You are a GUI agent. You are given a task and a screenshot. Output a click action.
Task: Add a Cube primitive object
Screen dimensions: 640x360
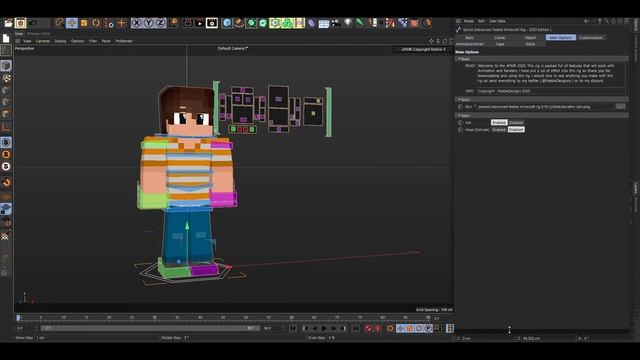tap(227, 23)
